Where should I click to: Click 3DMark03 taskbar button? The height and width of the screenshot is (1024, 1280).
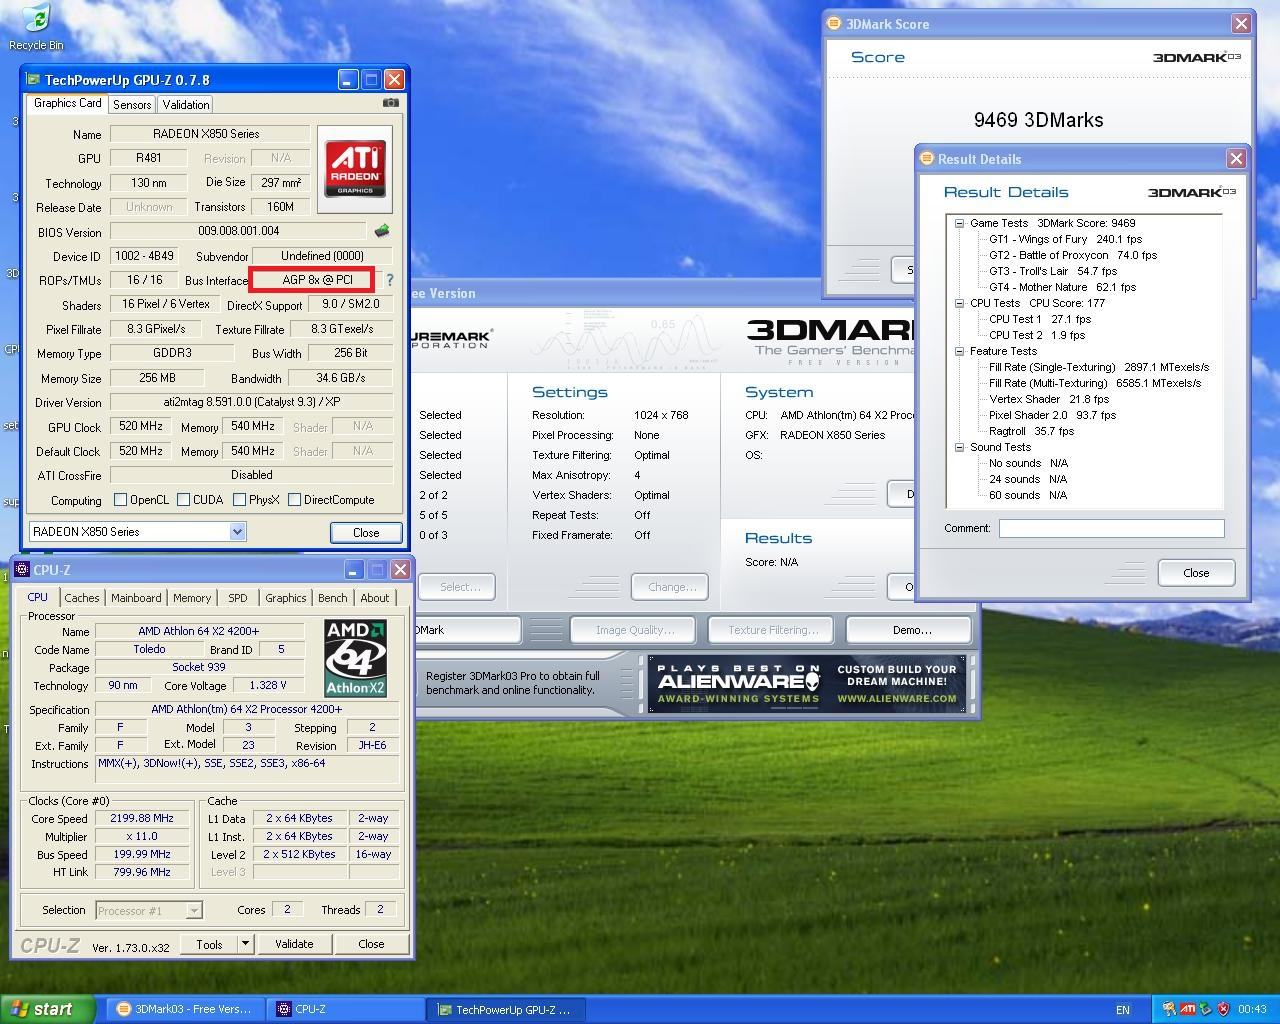click(187, 1010)
